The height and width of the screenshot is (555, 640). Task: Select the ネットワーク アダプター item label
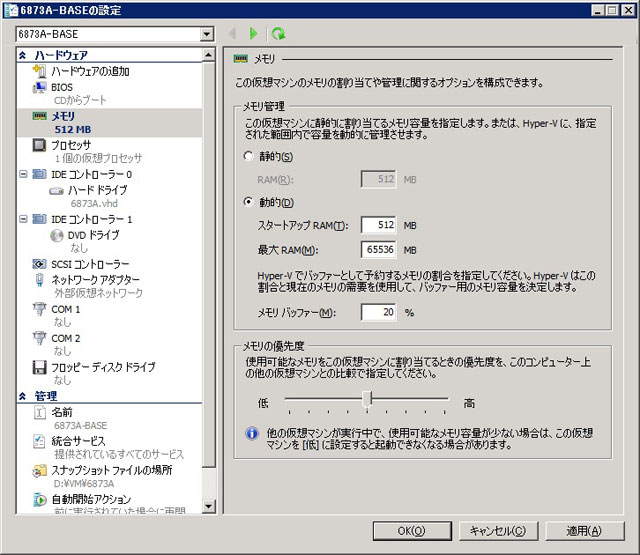tap(95, 280)
